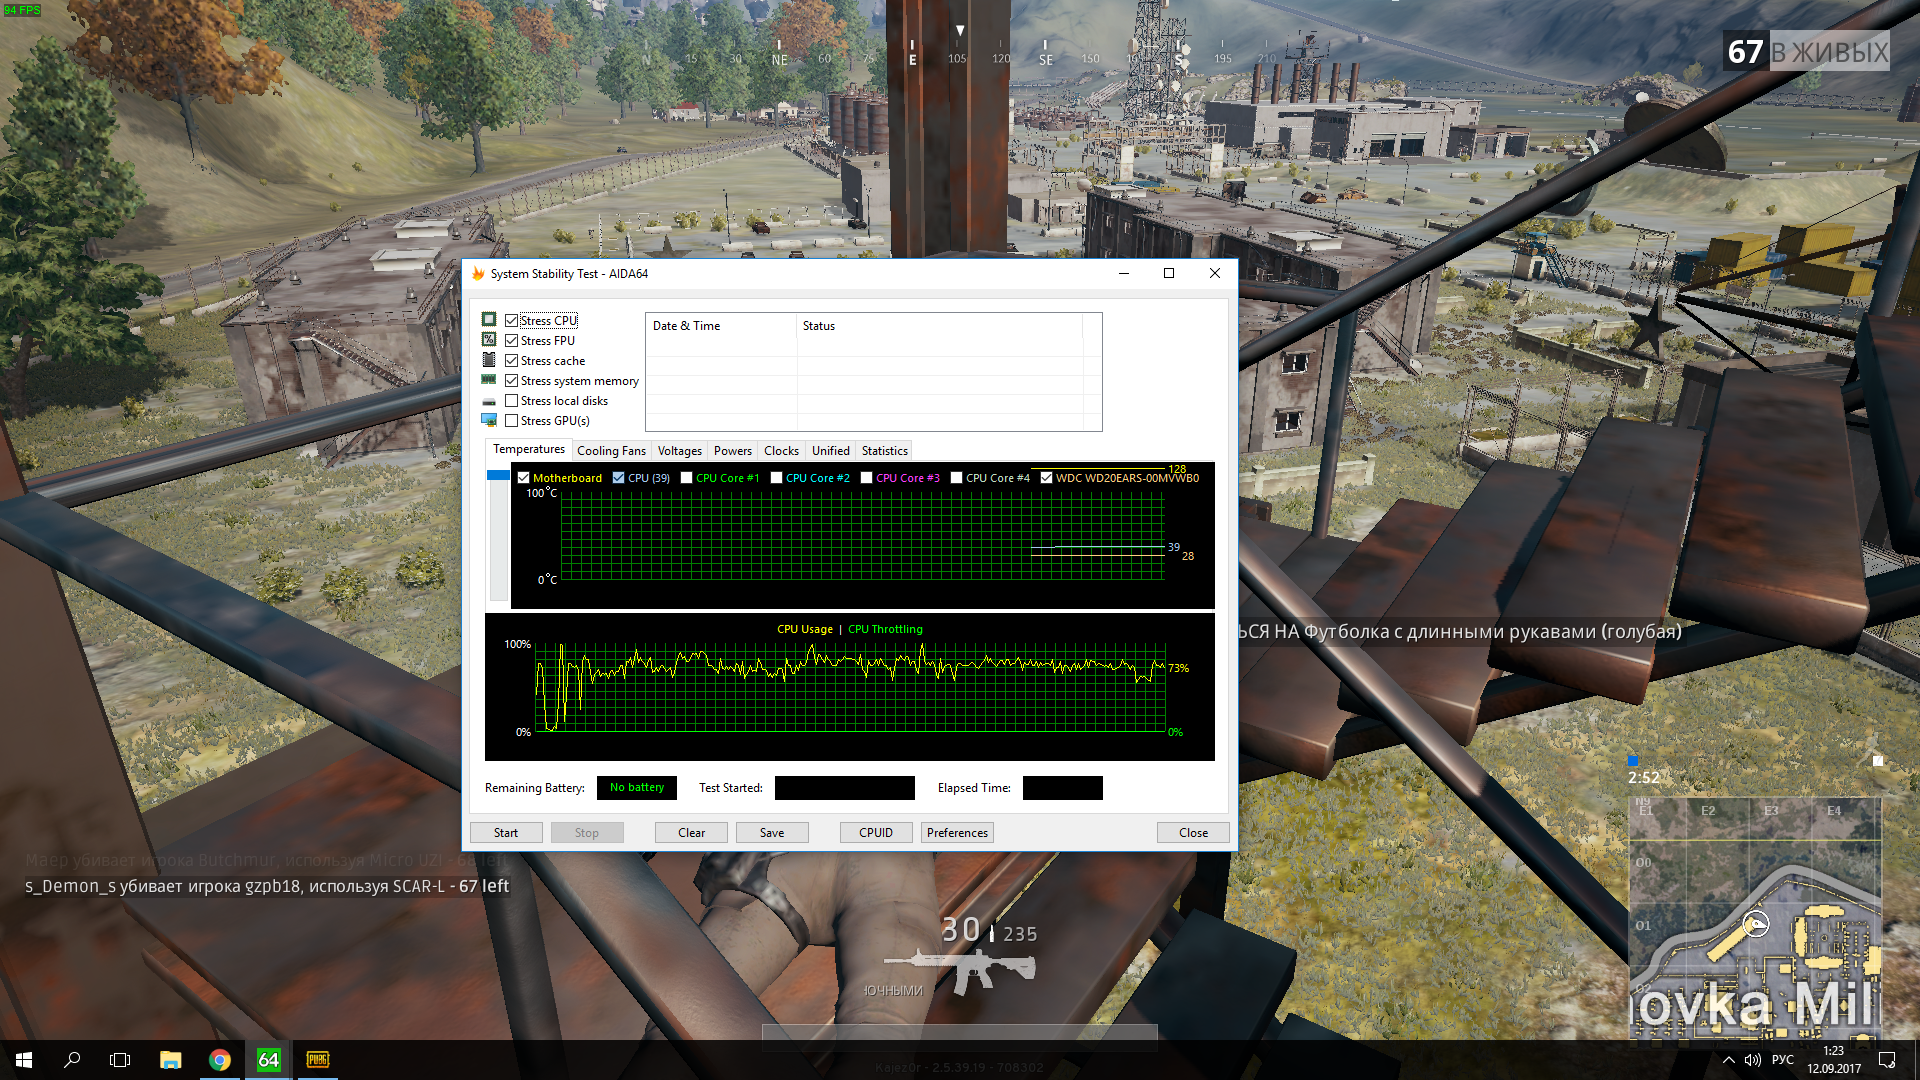This screenshot has height=1080, width=1920.
Task: Toggle Stress system memory option
Action: [x=511, y=381]
